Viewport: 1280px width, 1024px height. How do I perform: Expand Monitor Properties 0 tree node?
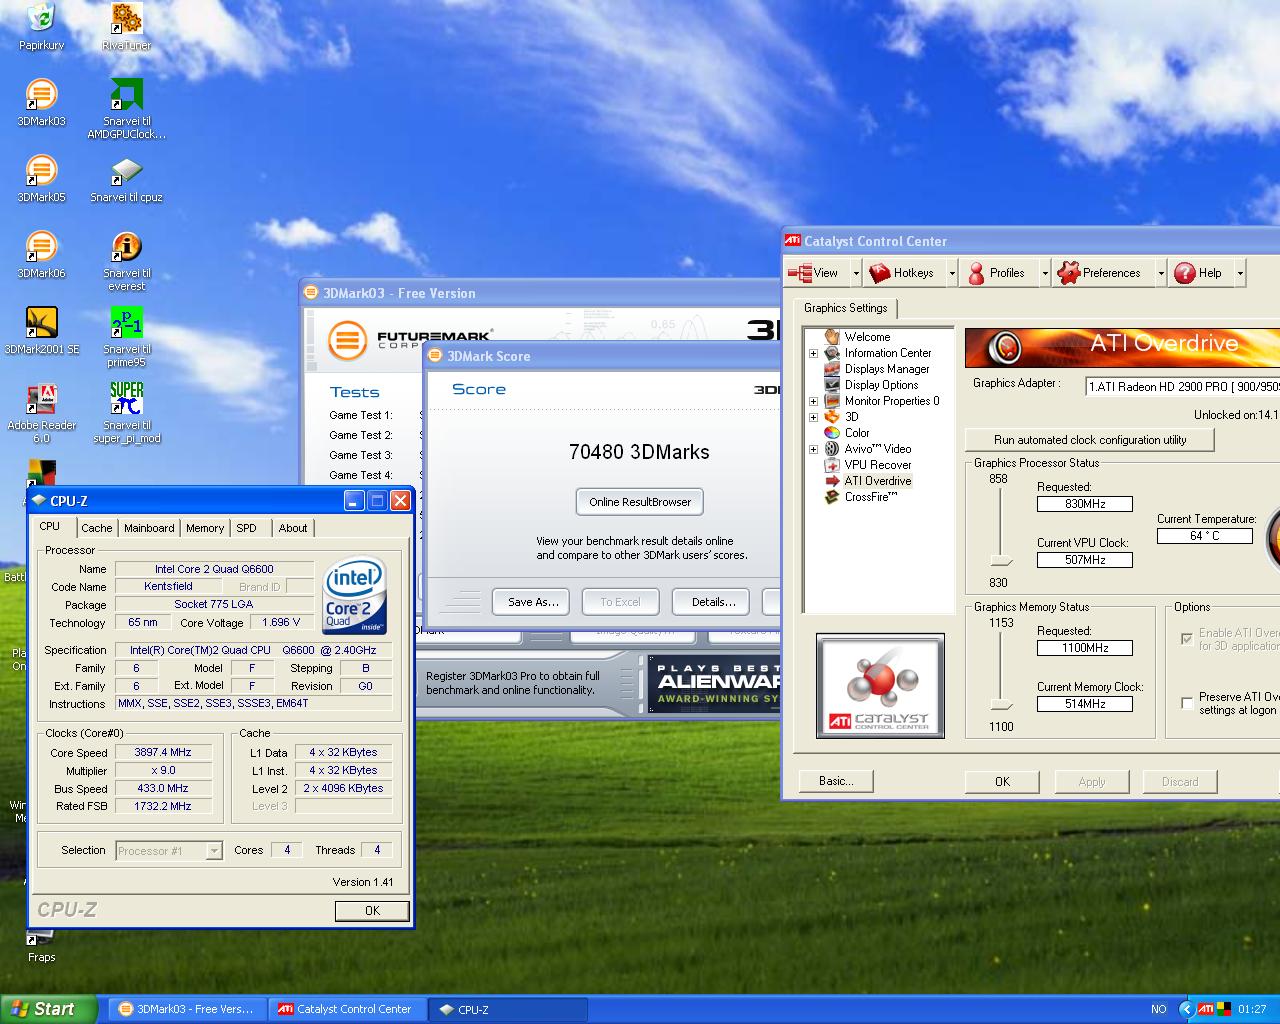[x=813, y=401]
